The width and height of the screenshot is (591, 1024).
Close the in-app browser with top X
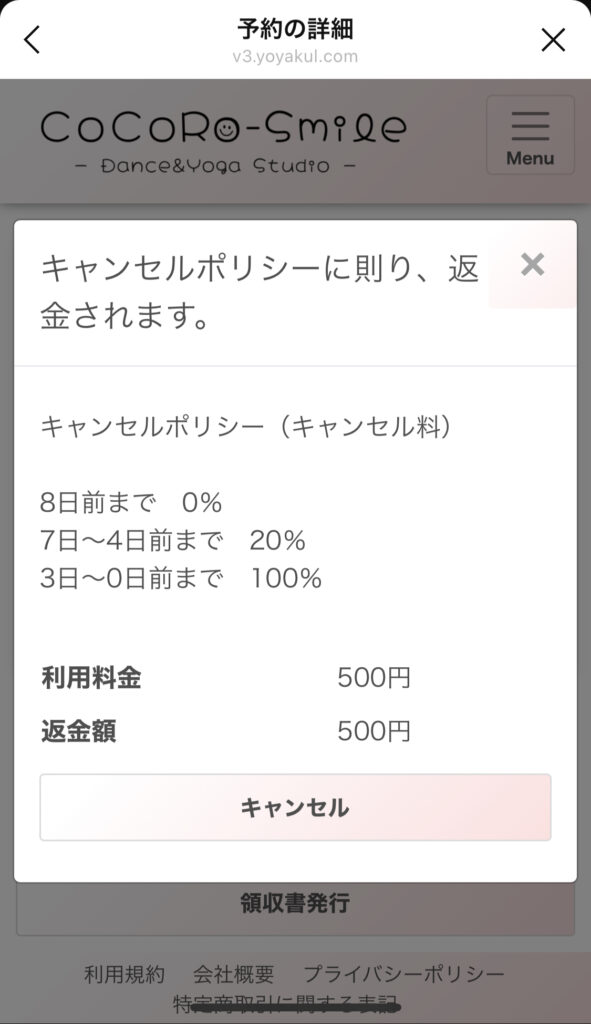pyautogui.click(x=552, y=40)
